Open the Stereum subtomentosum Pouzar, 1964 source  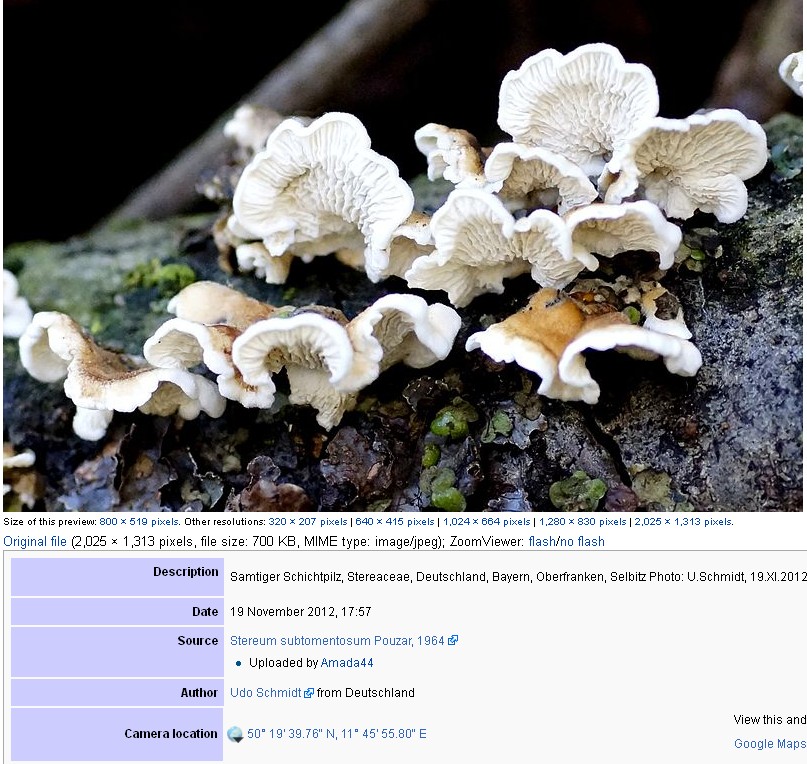338,641
